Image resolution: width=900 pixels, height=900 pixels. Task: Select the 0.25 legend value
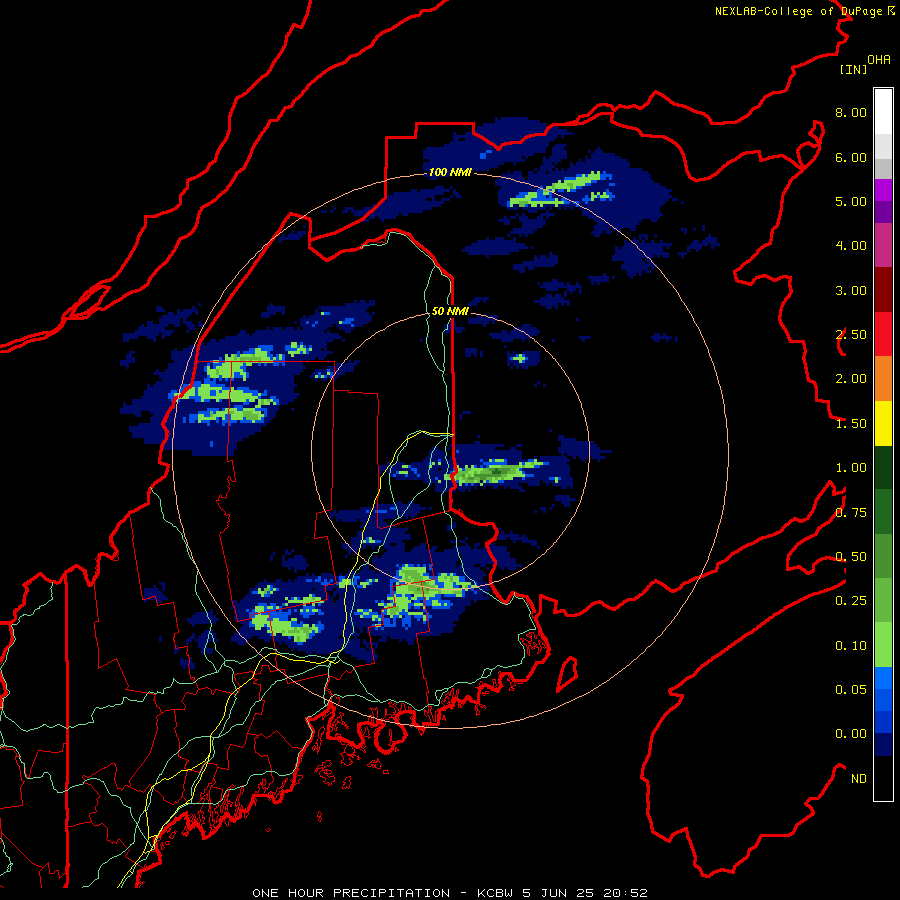[851, 601]
